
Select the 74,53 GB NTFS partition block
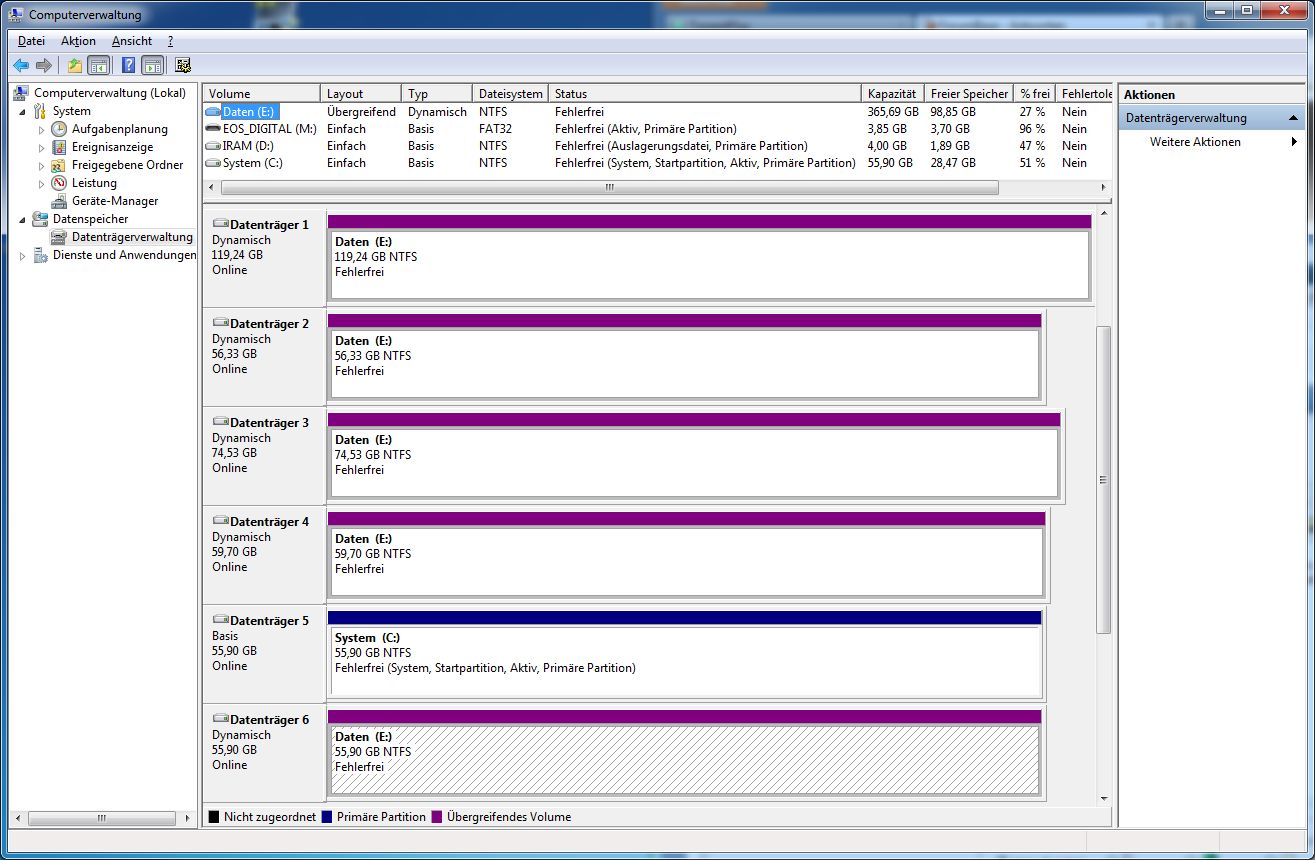694,463
